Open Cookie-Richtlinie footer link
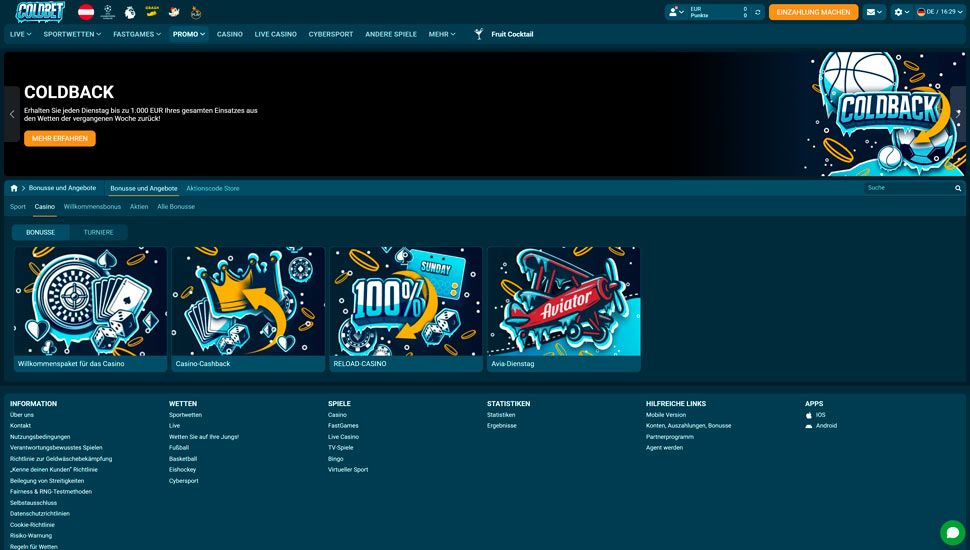Viewport: 970px width, 550px height. click(32, 525)
